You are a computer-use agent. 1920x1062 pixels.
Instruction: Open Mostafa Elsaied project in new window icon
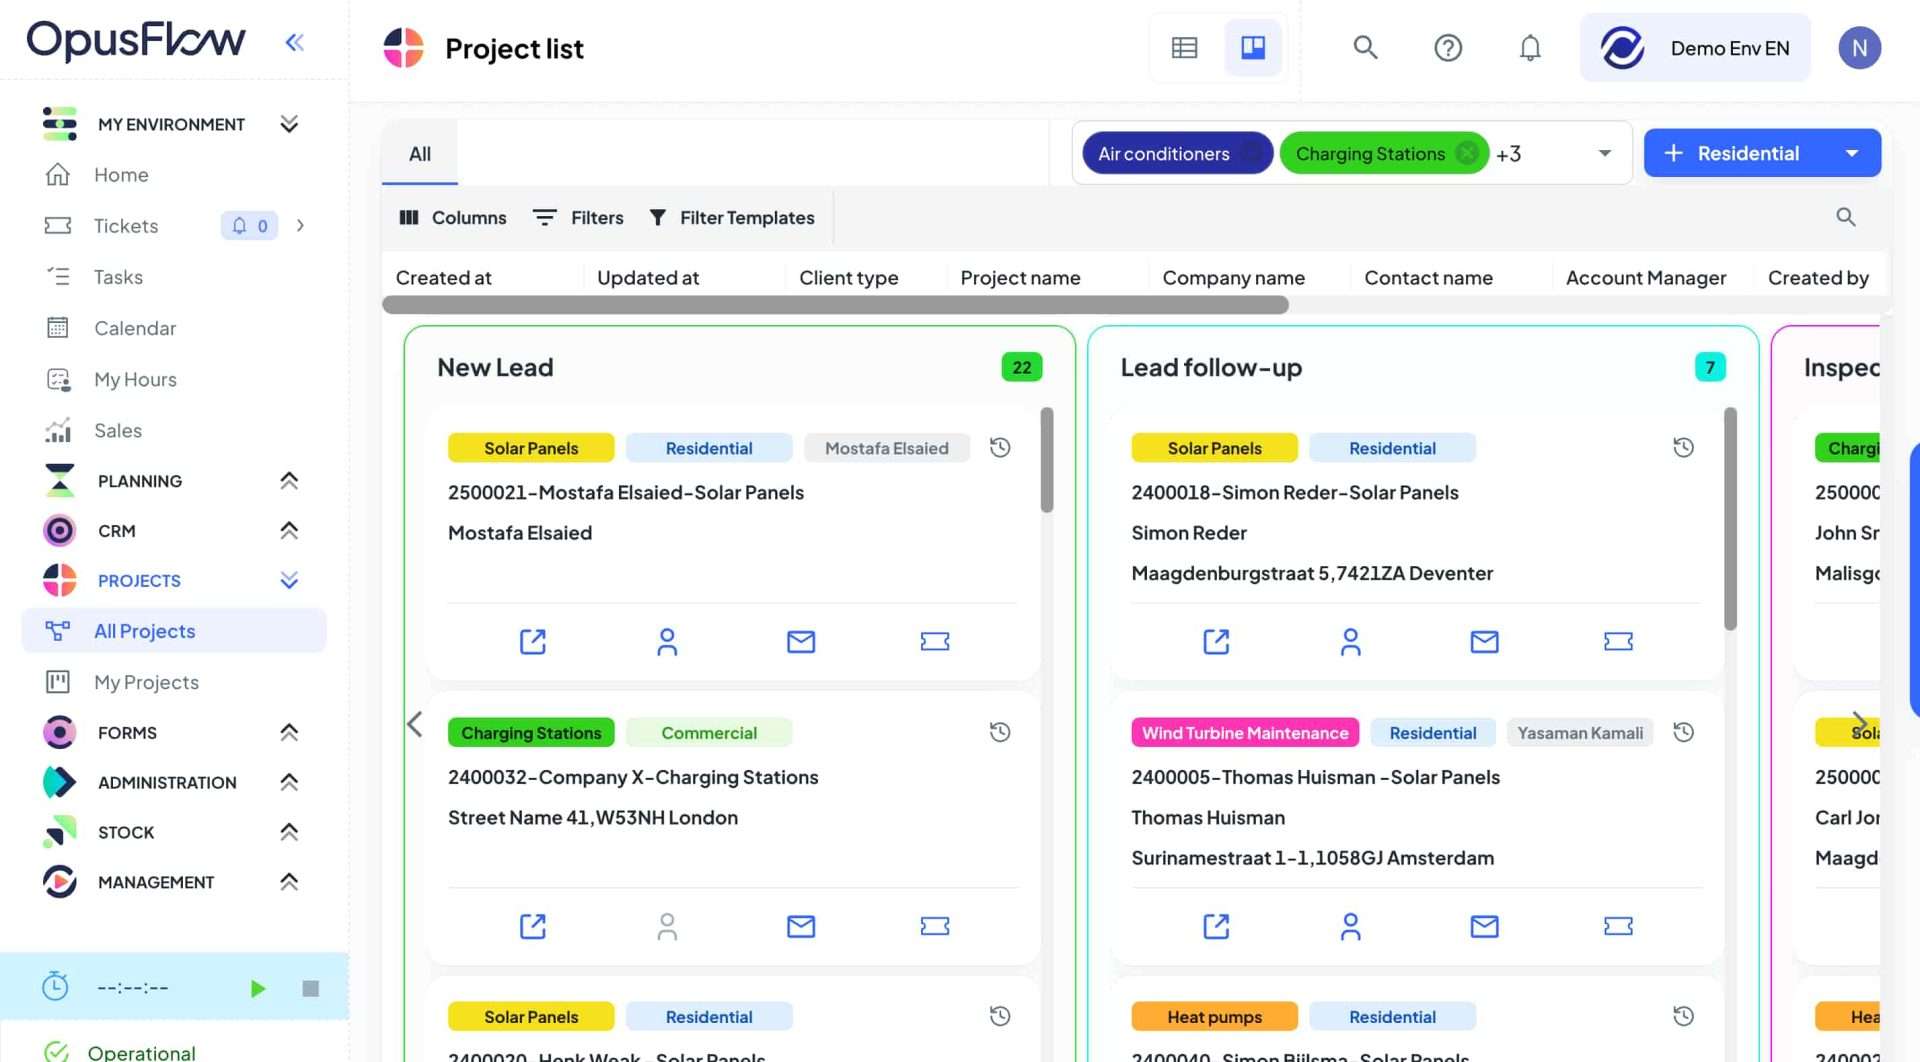point(533,641)
